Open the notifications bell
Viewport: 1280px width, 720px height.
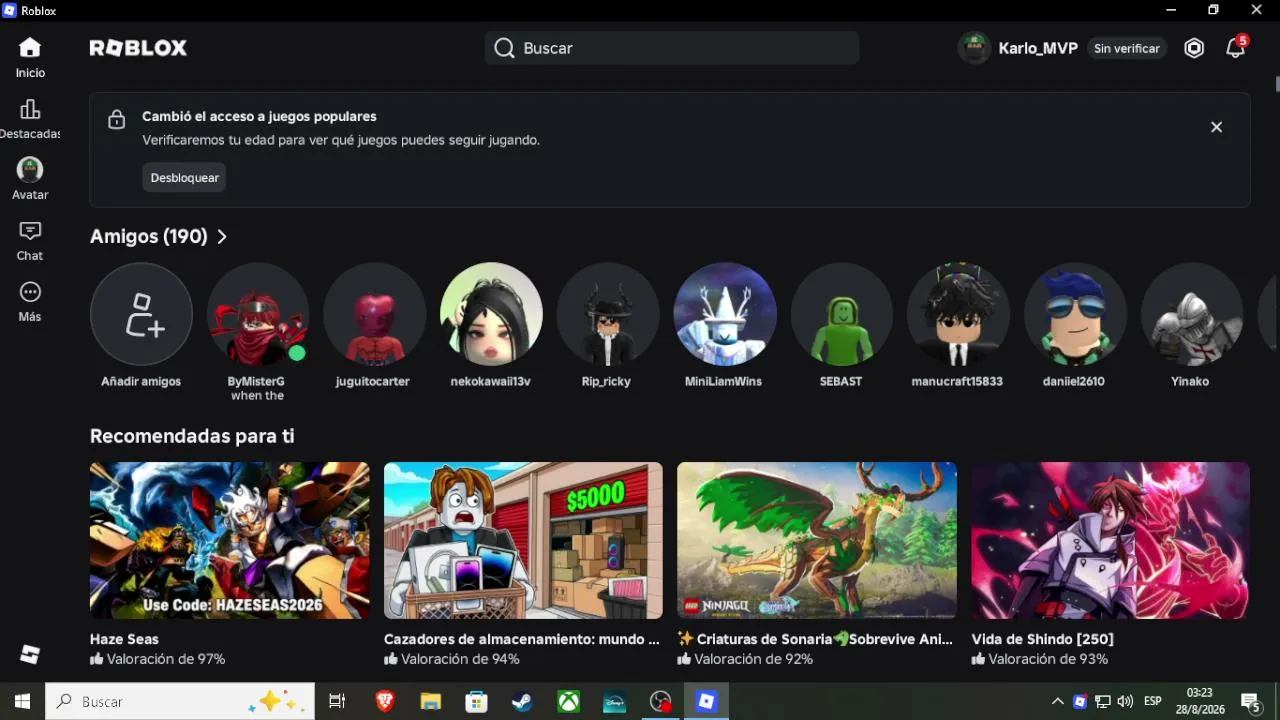coord(1235,48)
